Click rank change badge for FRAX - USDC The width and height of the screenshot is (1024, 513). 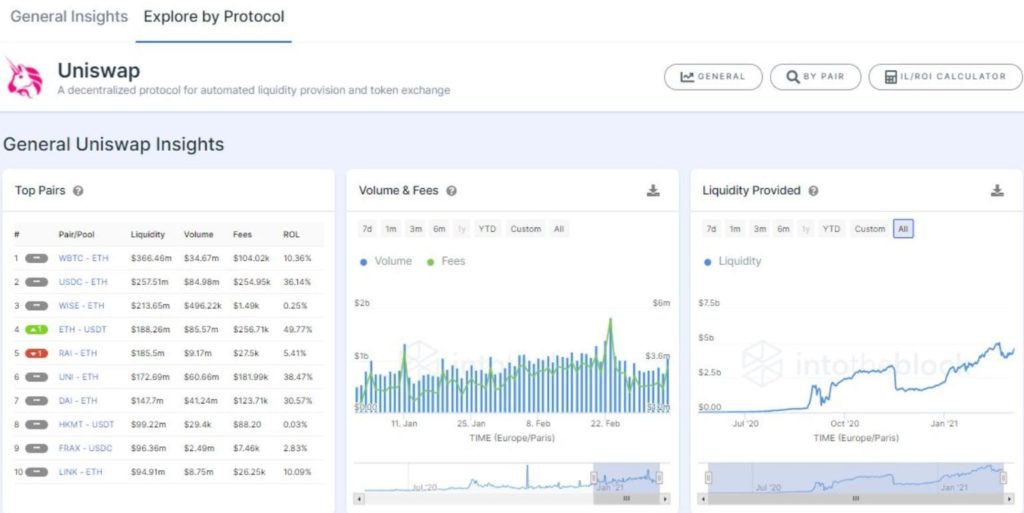click(37, 448)
